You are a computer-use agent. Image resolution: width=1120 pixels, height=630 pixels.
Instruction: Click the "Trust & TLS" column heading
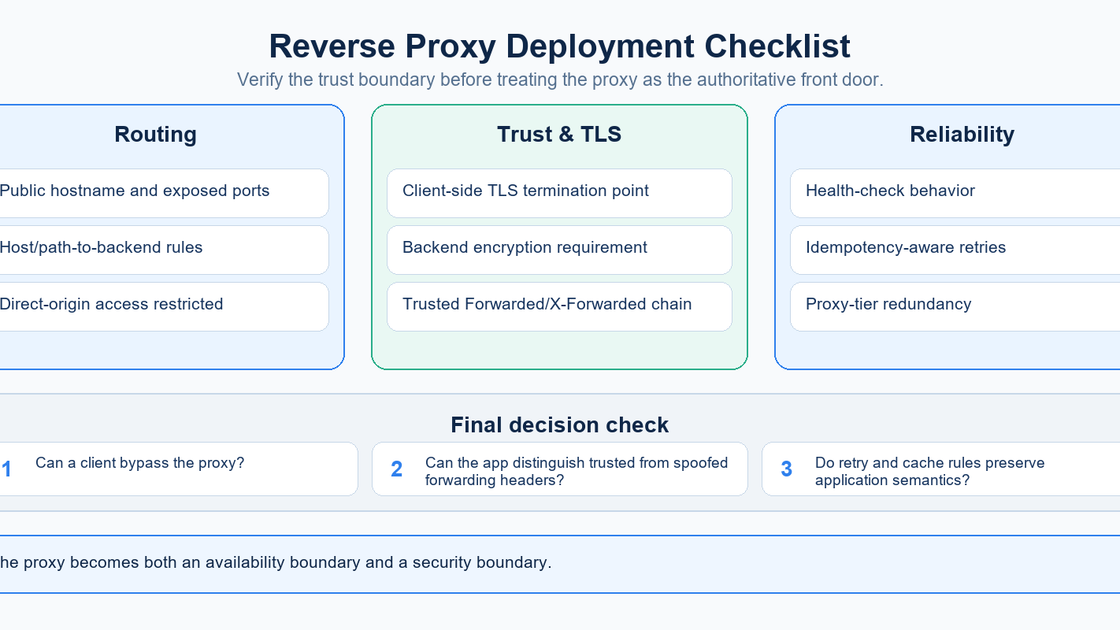(559, 134)
